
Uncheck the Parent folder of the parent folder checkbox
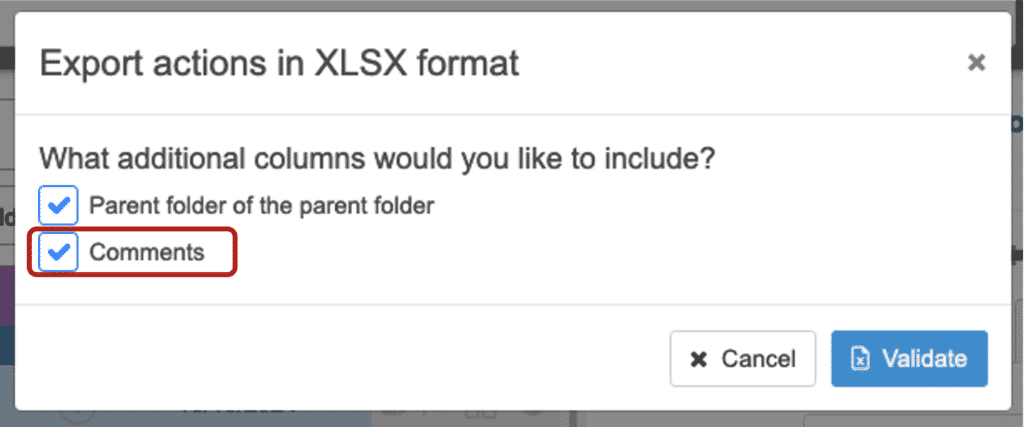pos(58,206)
